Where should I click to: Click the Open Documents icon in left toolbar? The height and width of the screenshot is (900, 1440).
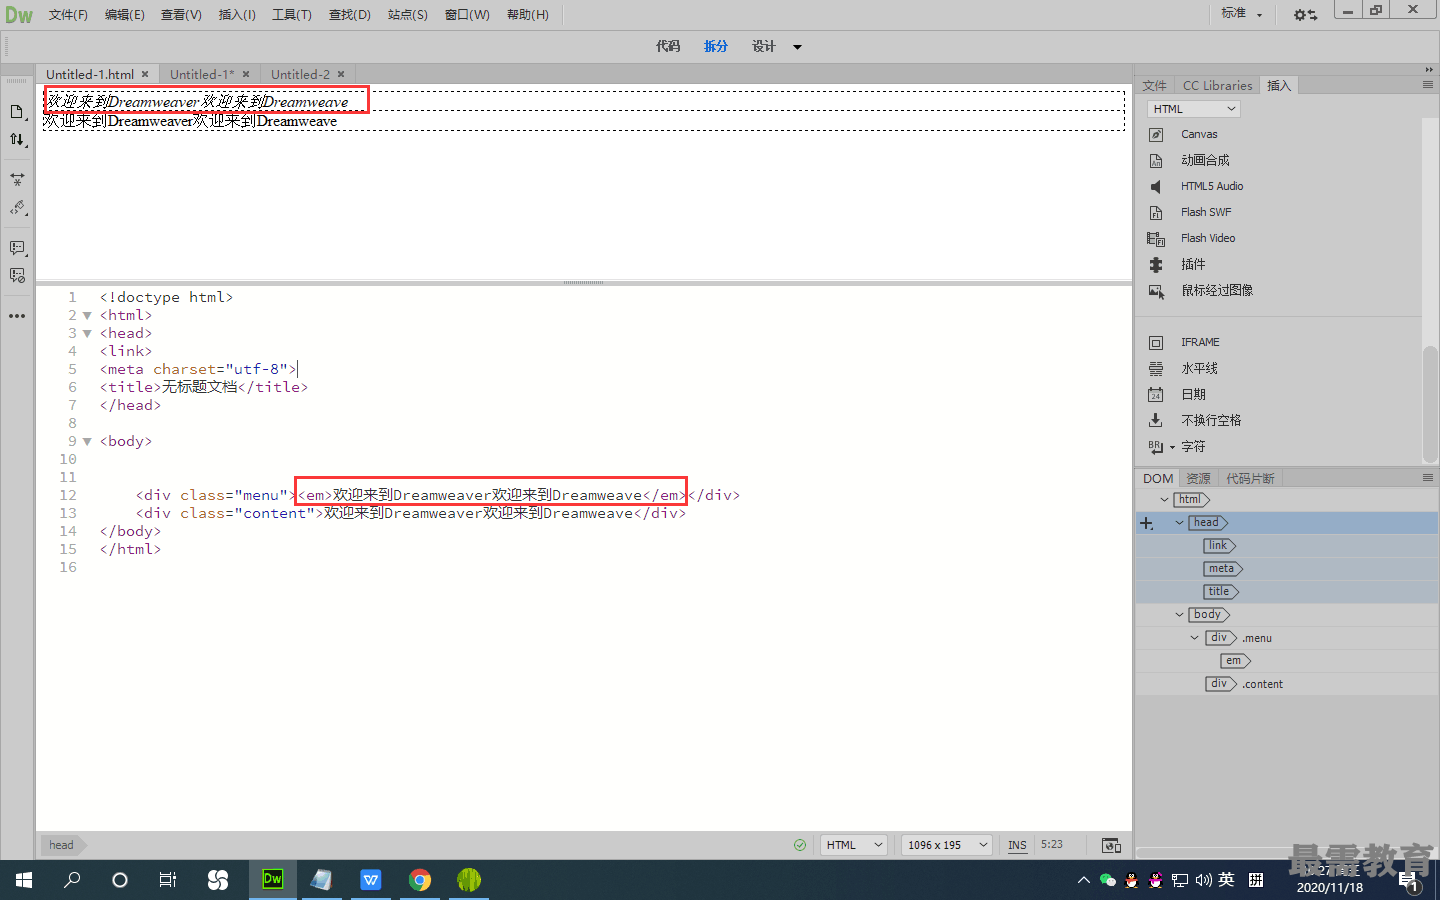click(x=17, y=112)
